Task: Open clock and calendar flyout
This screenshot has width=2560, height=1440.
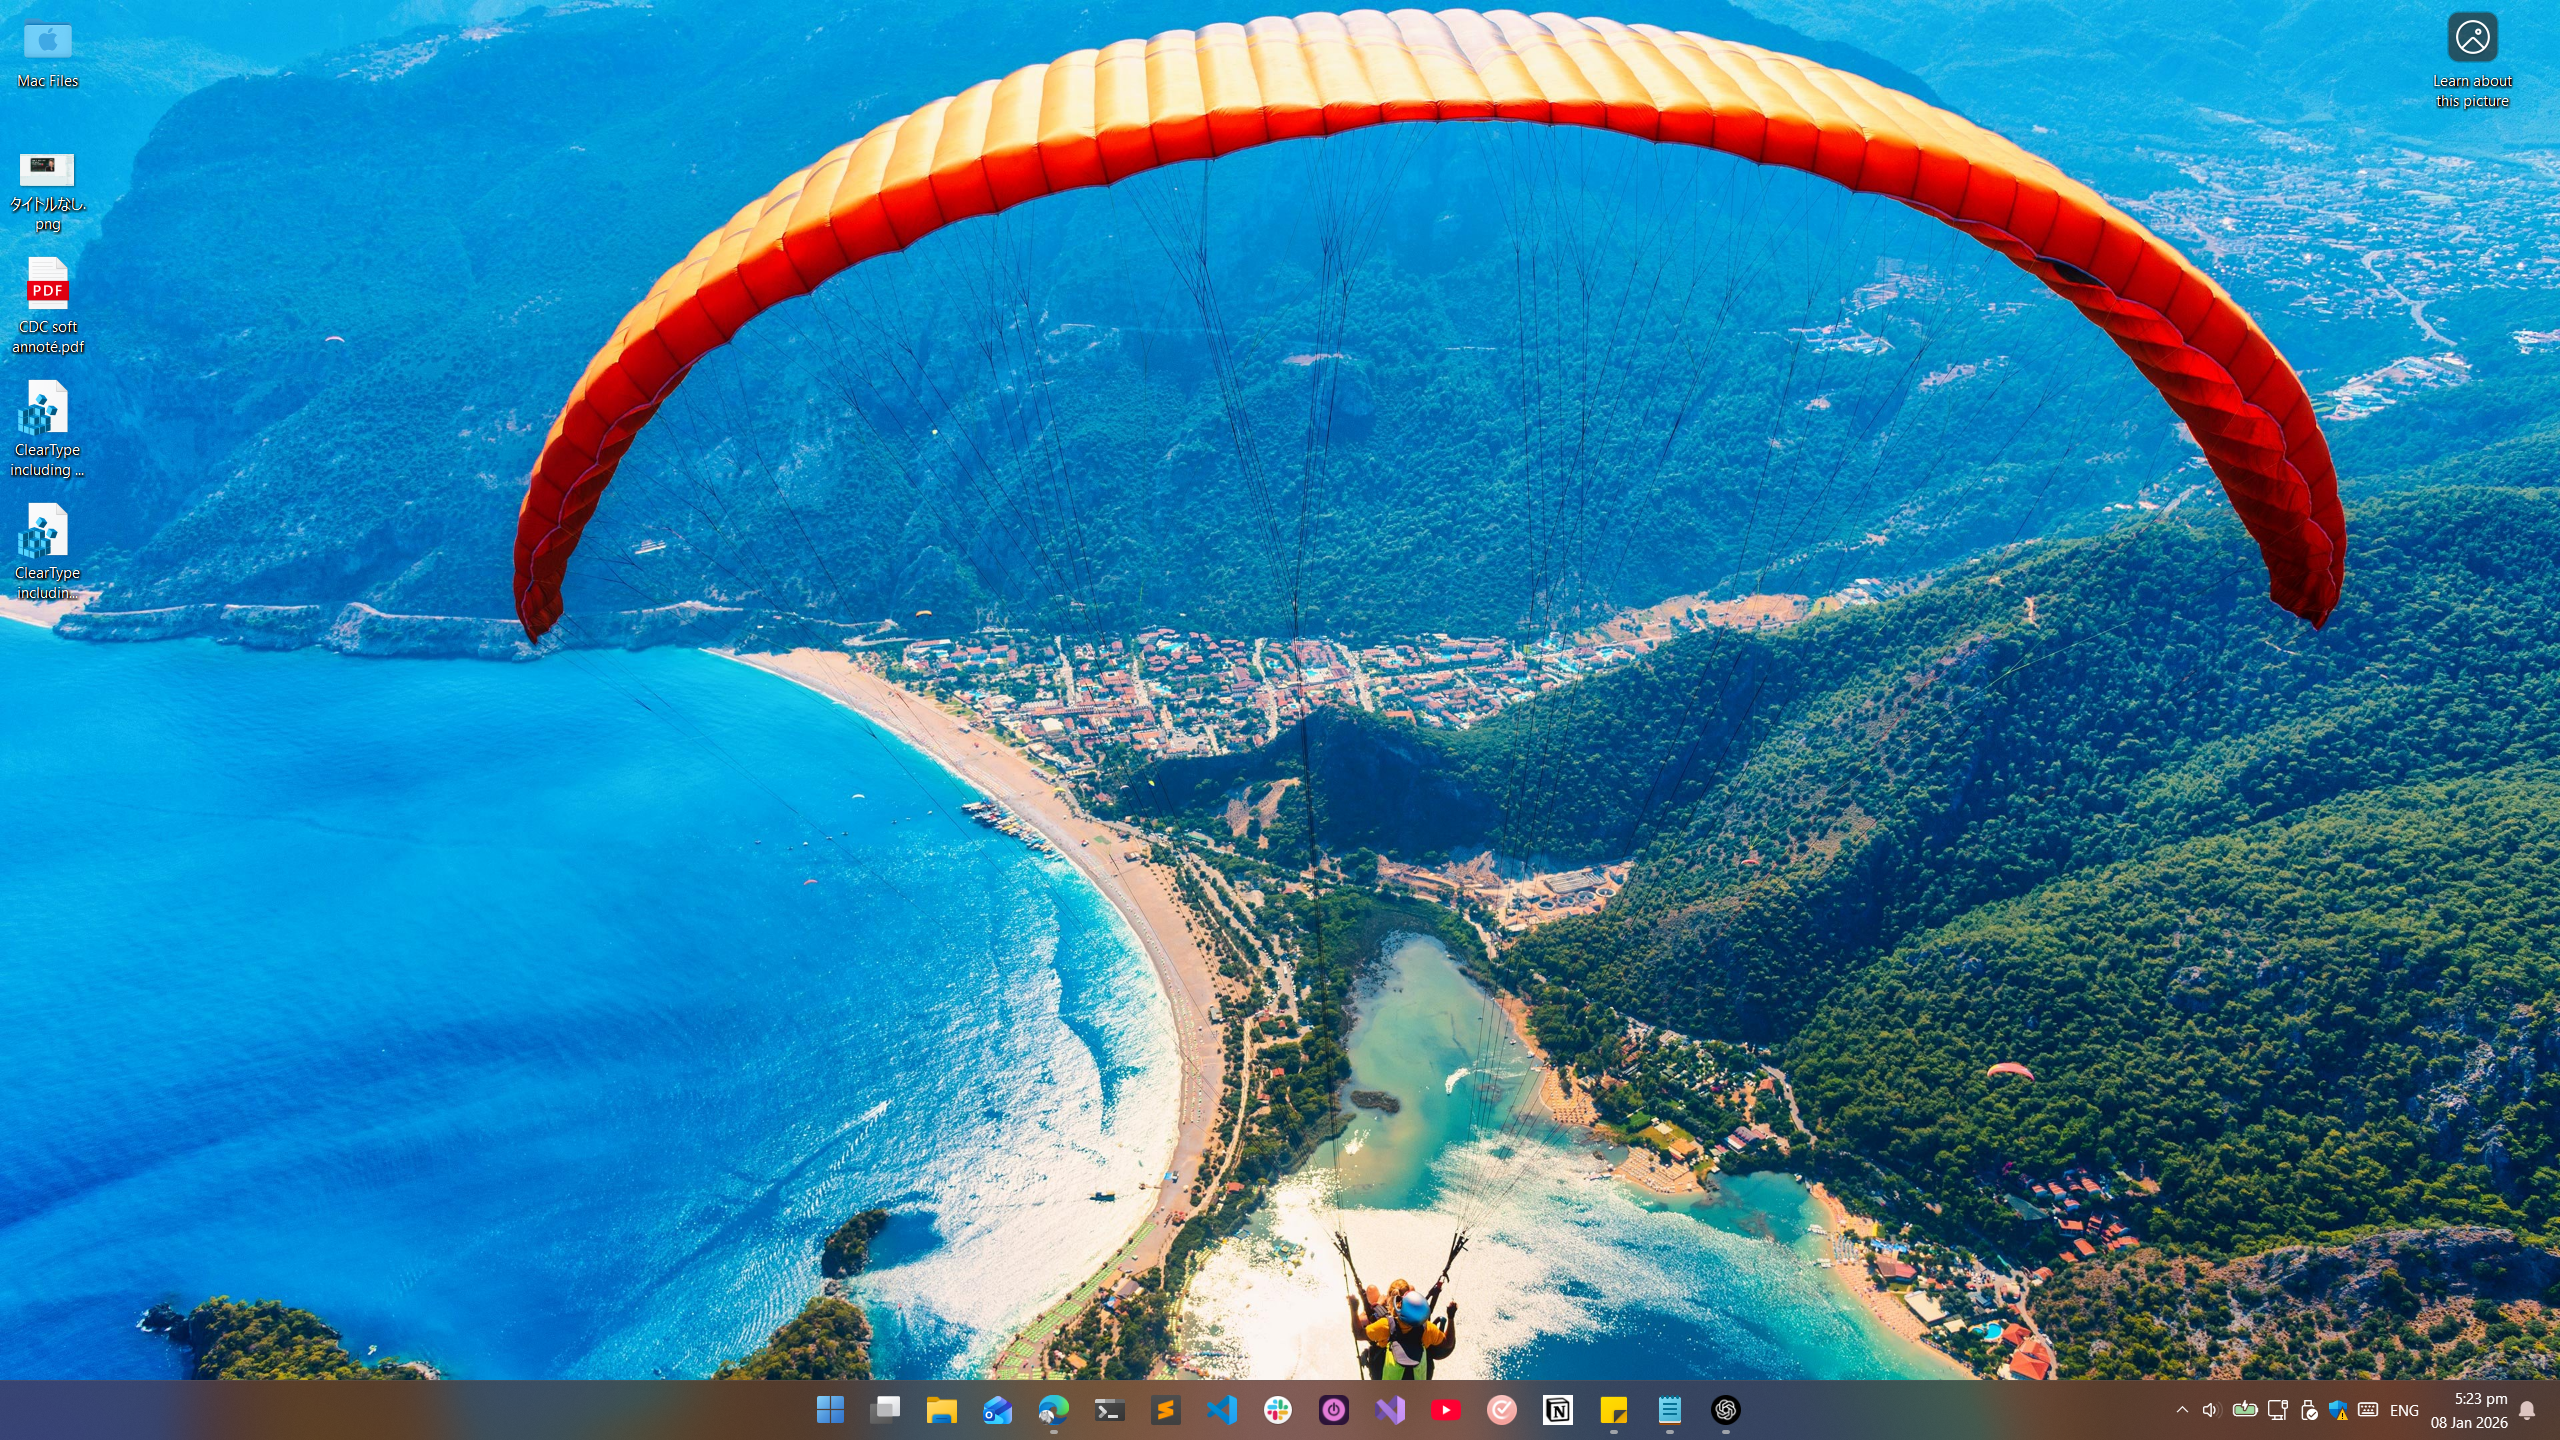Action: pos(2469,1410)
